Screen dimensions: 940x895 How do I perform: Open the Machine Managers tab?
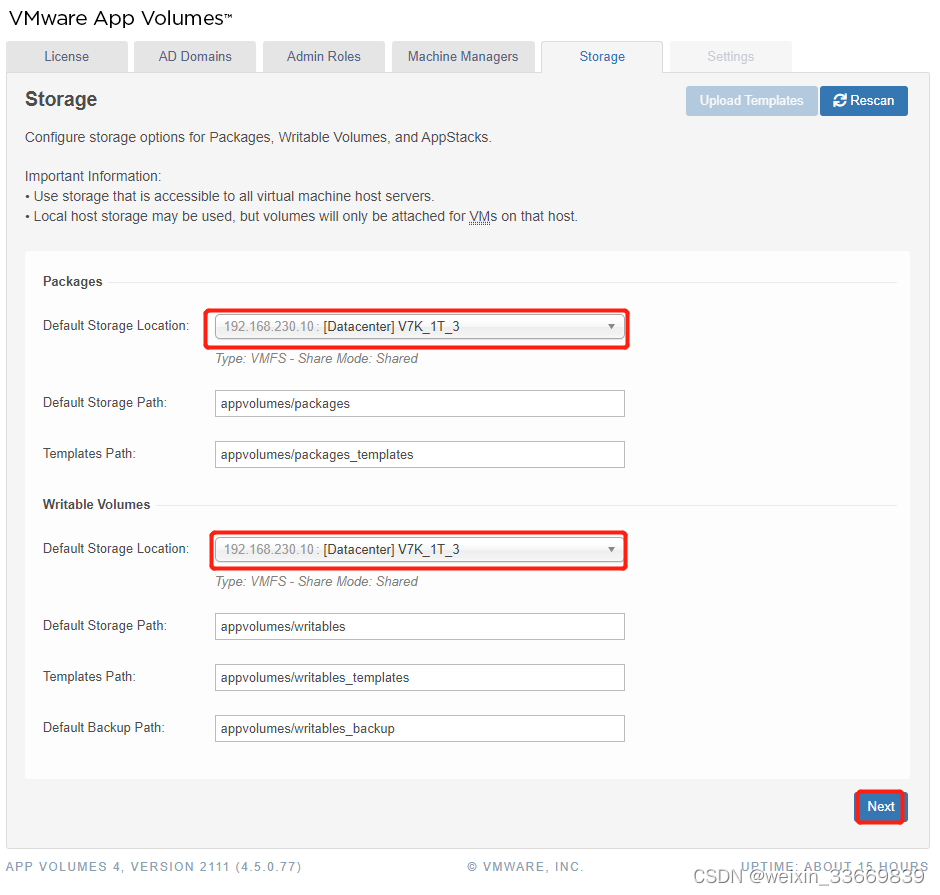click(463, 57)
